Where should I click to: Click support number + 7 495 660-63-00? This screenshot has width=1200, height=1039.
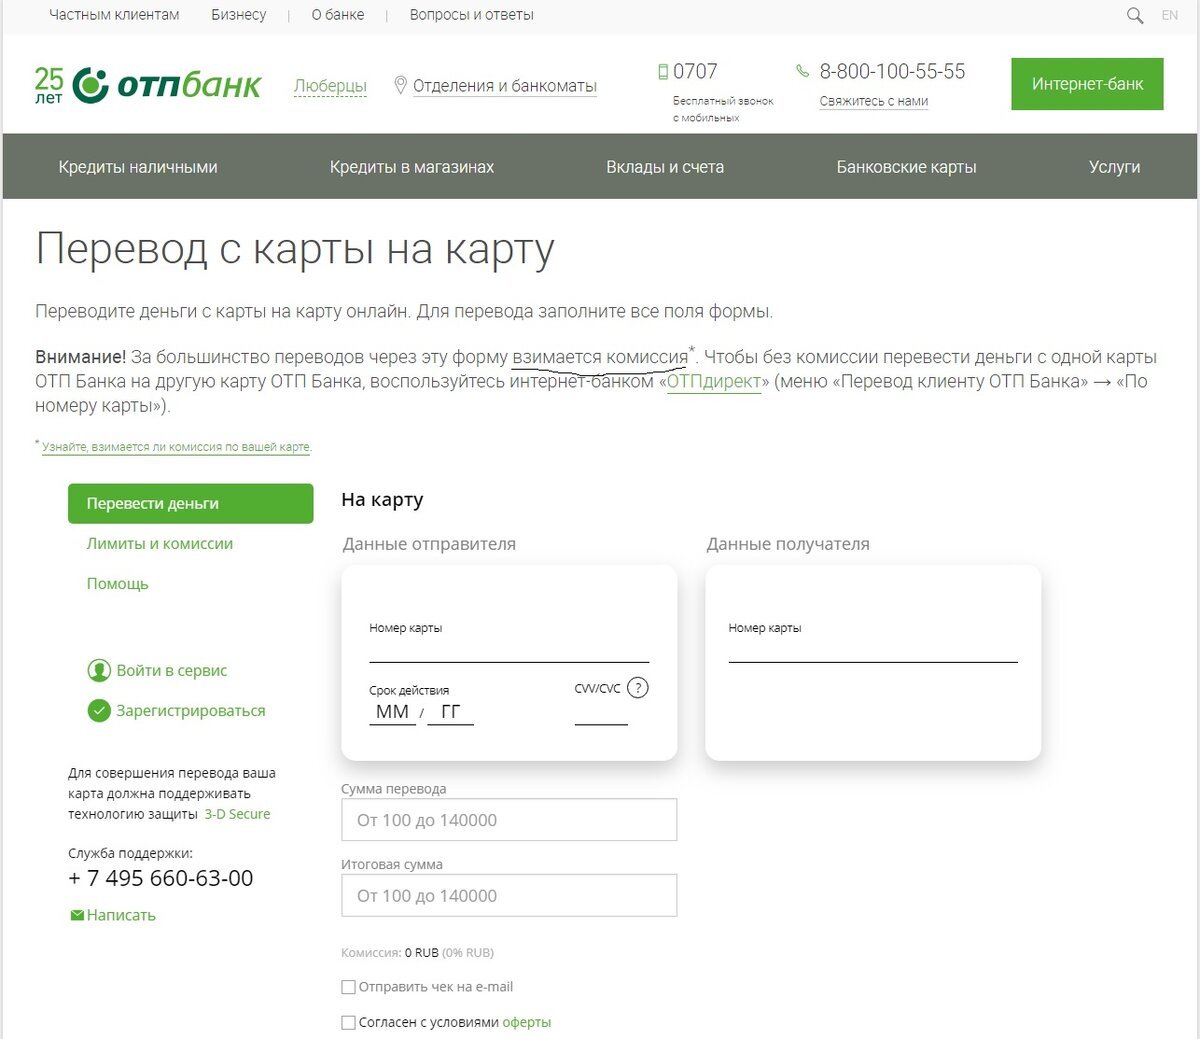tap(160, 878)
